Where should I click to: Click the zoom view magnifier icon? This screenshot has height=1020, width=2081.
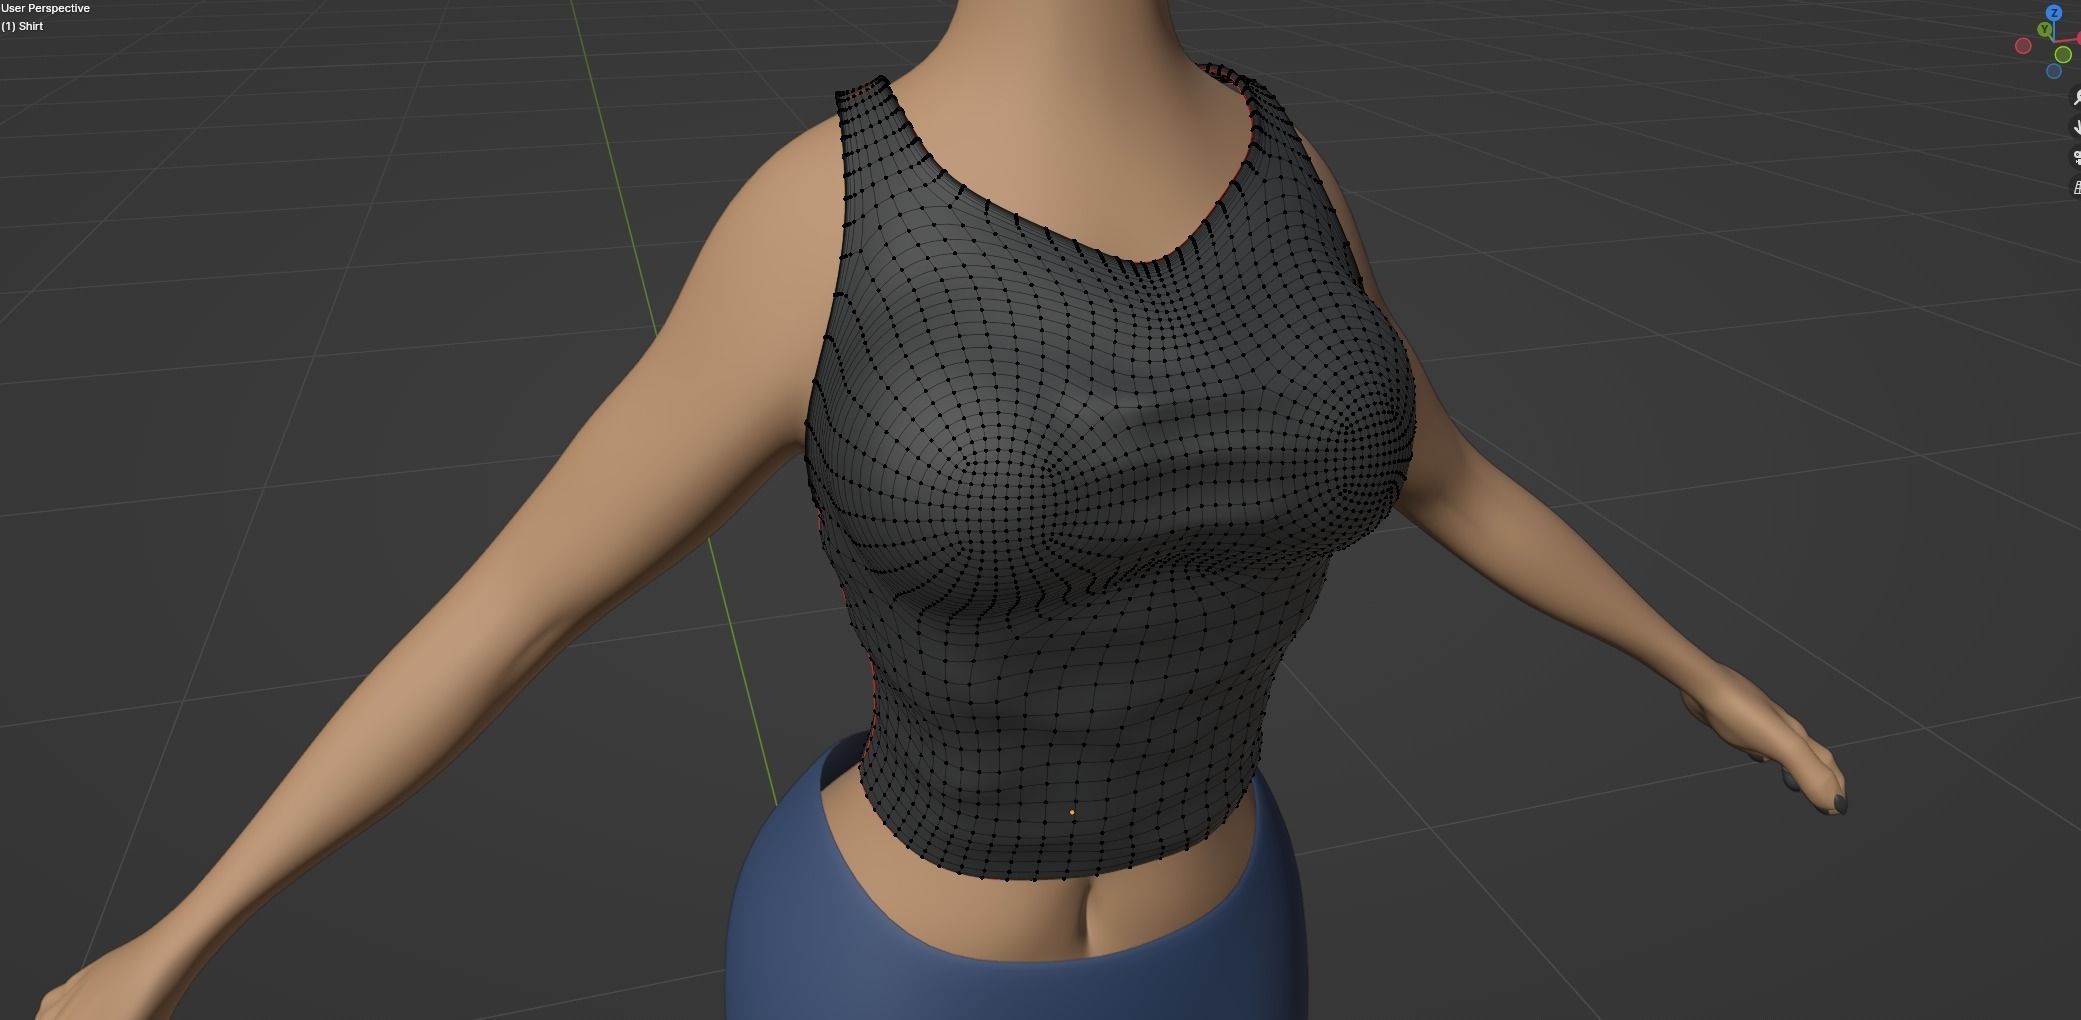coord(2076,97)
